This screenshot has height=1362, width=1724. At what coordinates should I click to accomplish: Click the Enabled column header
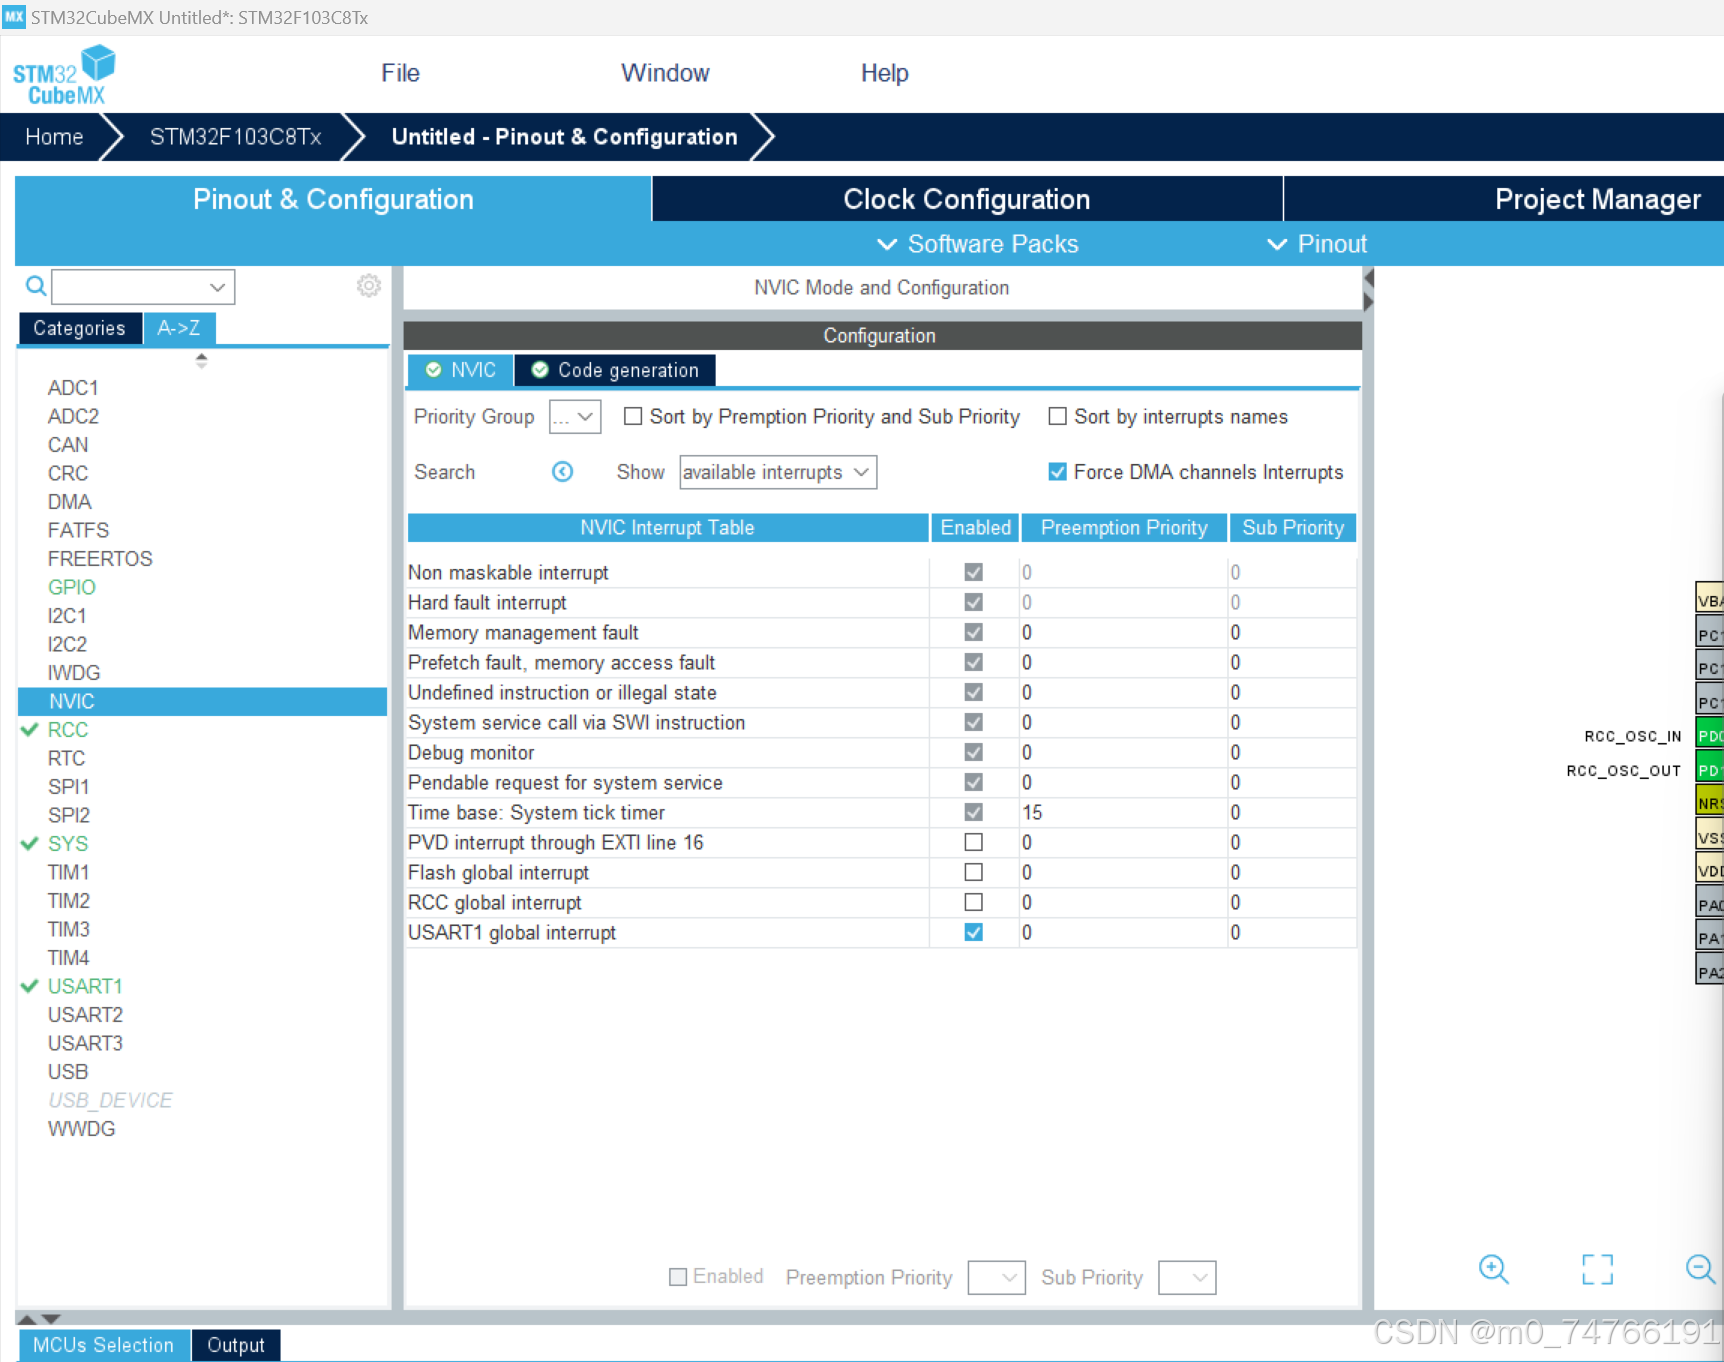point(975,527)
